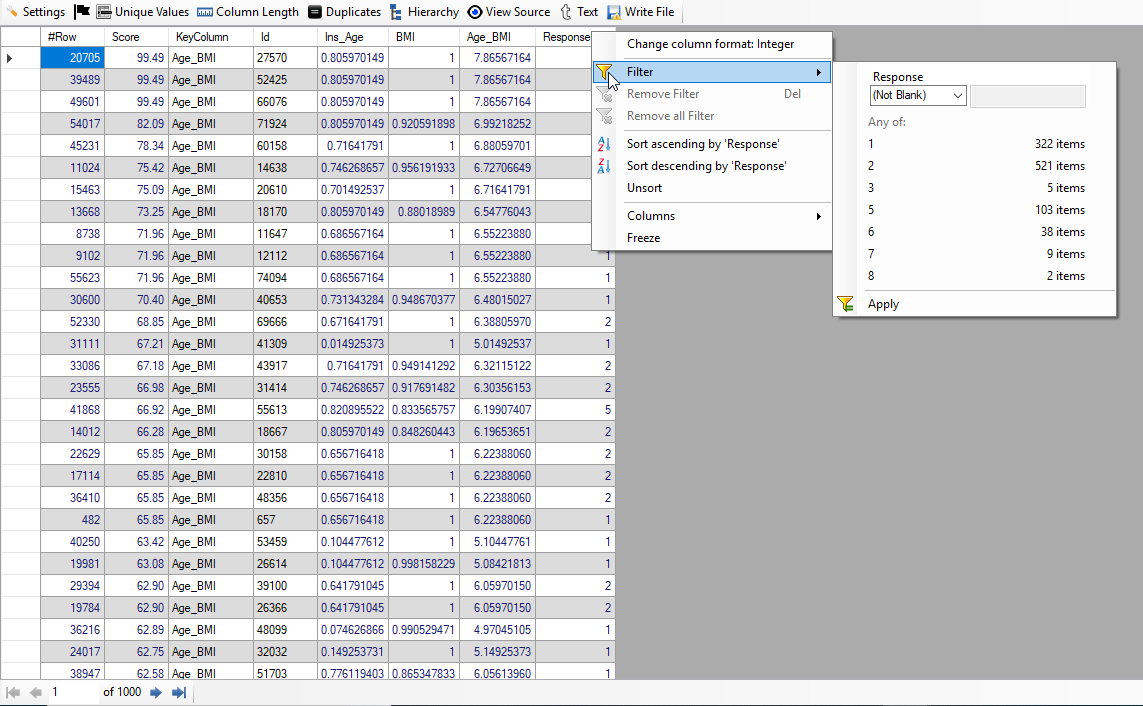Open the (Not Blank) filter operator dropdown
Viewport: 1143px width, 706px height.
pos(917,96)
